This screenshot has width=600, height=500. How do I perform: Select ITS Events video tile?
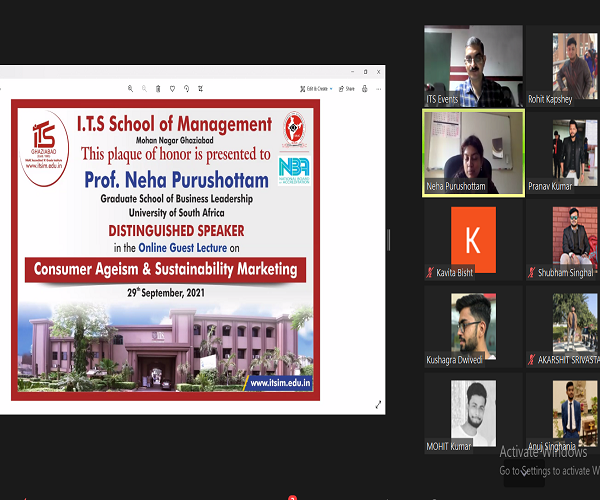473,66
